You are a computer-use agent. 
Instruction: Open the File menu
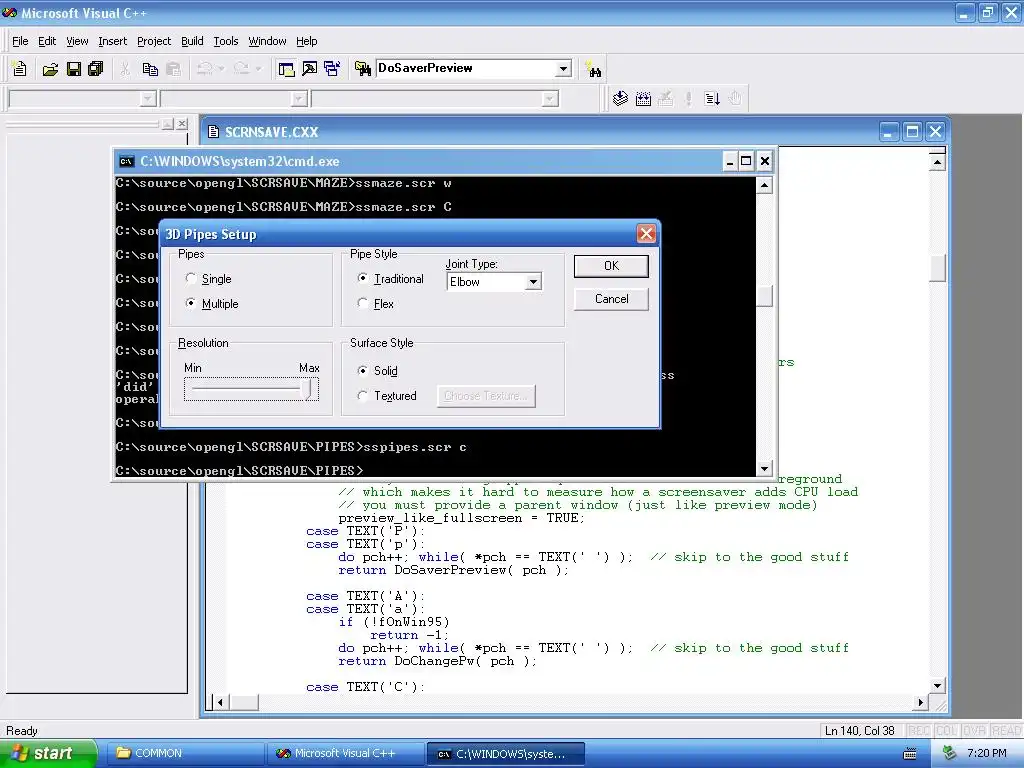(20, 41)
